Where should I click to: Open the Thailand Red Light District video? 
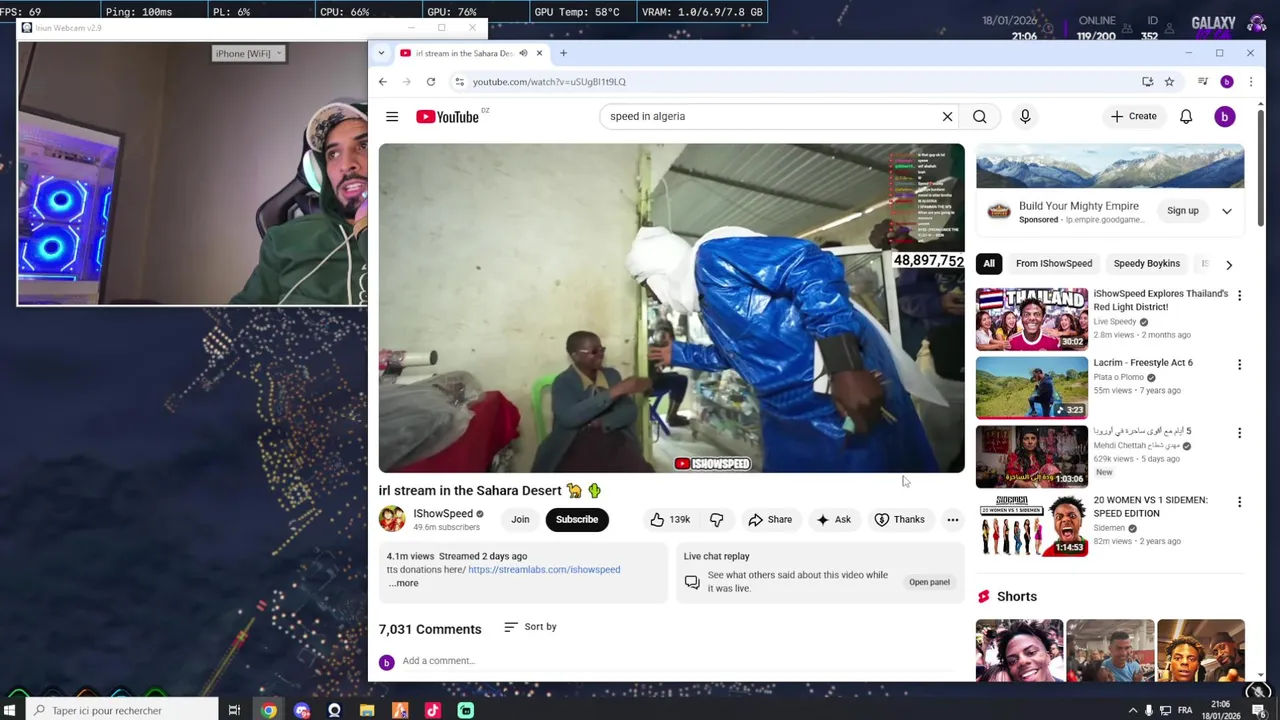click(x=1032, y=319)
